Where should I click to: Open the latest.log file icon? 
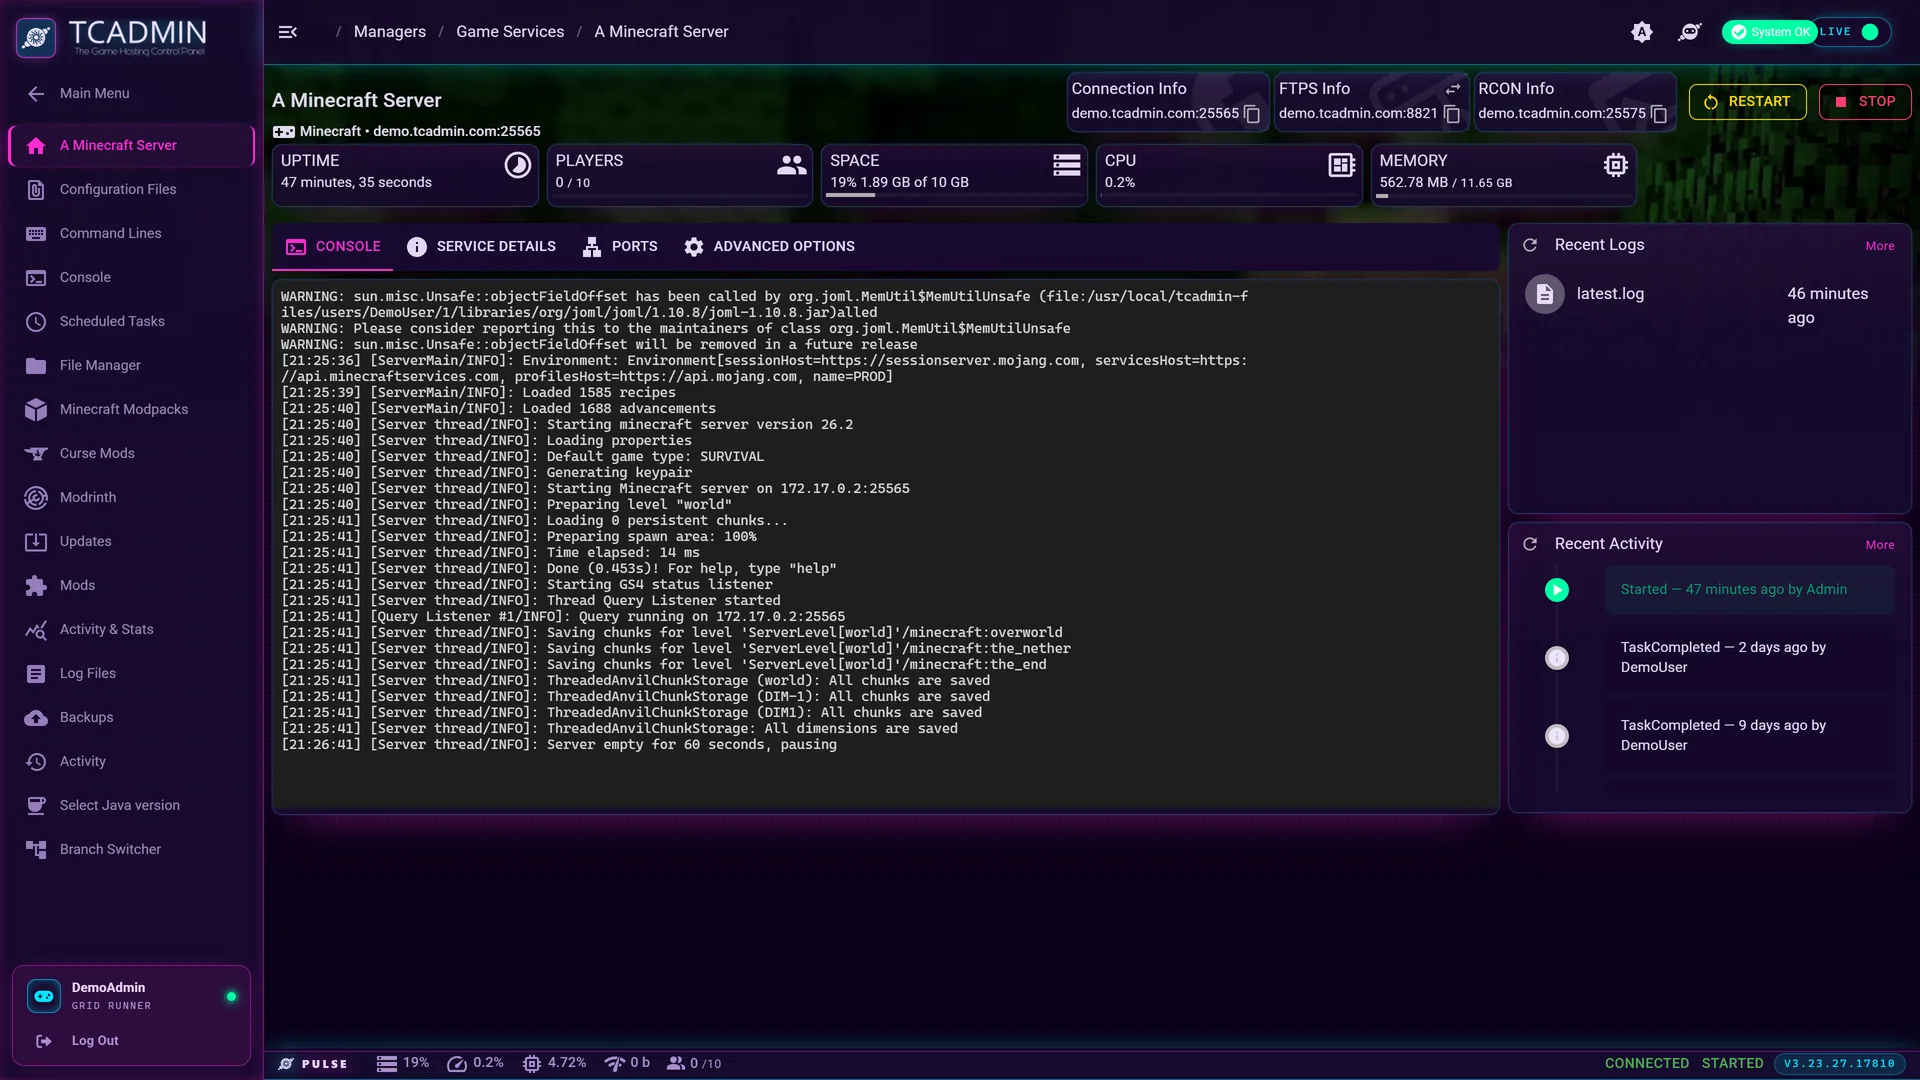[x=1545, y=294]
